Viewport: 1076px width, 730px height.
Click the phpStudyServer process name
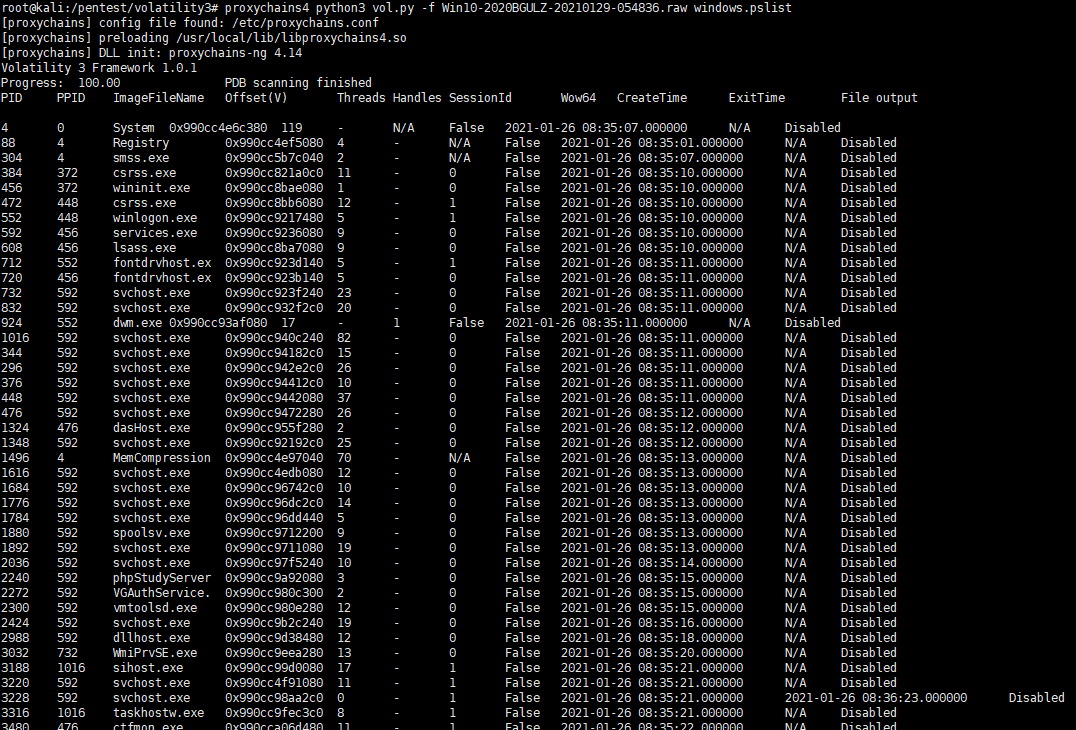[162, 578]
